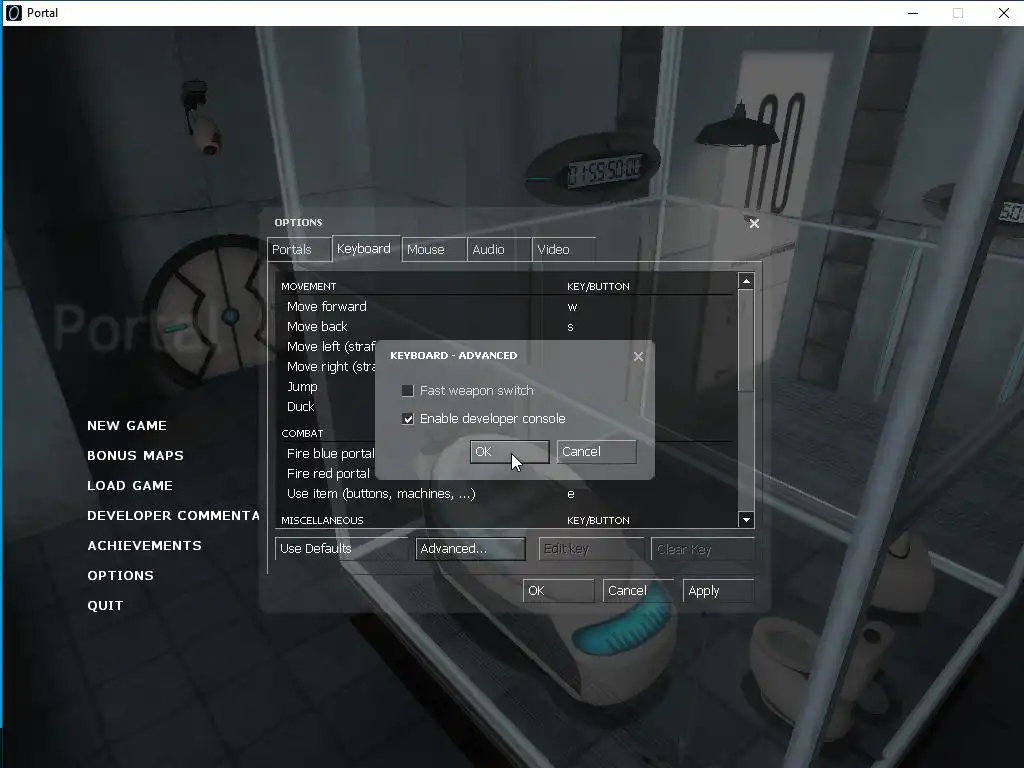This screenshot has height=768, width=1024.
Task: Open DEVELOPER COMMENTARY menu item
Action: tap(173, 516)
